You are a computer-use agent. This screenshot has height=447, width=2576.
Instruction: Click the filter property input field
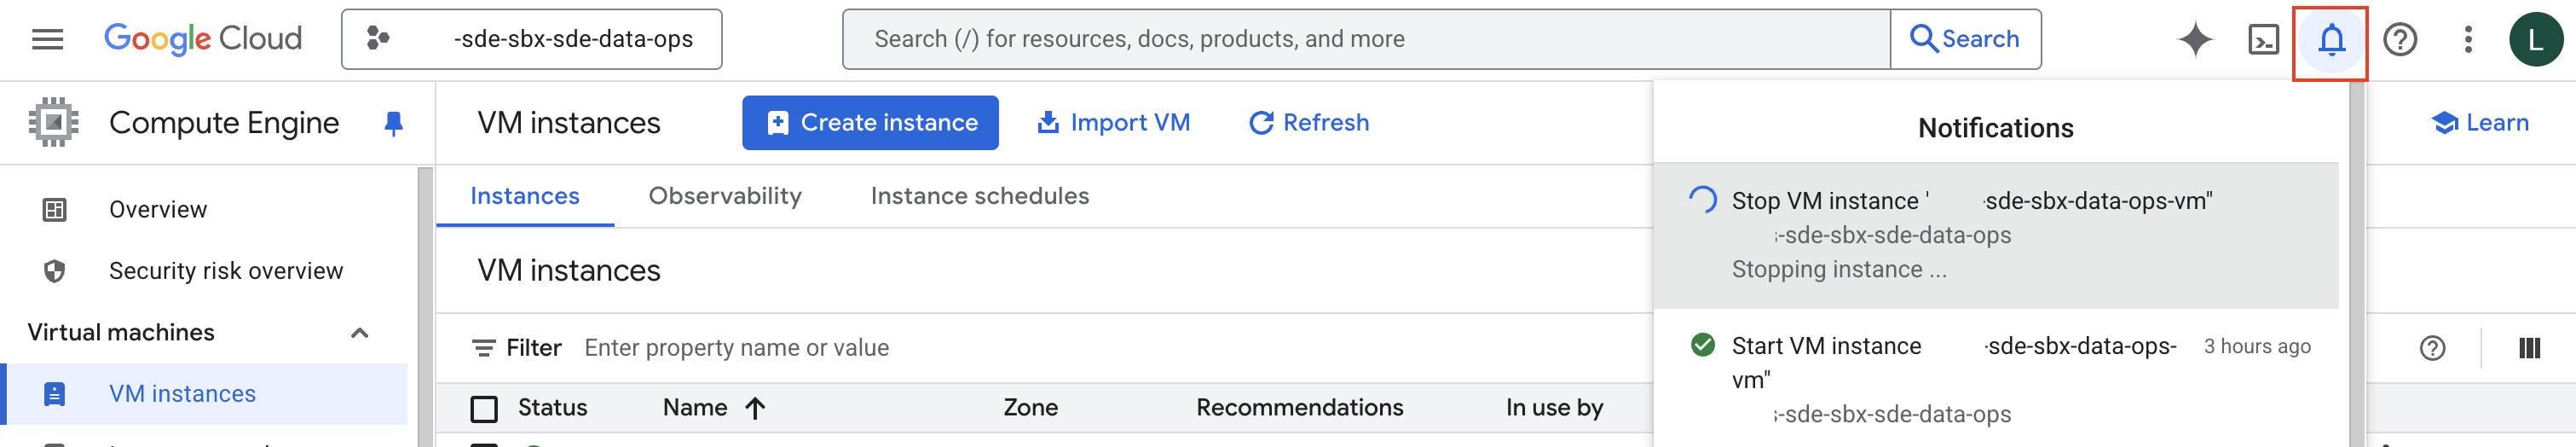pos(900,348)
